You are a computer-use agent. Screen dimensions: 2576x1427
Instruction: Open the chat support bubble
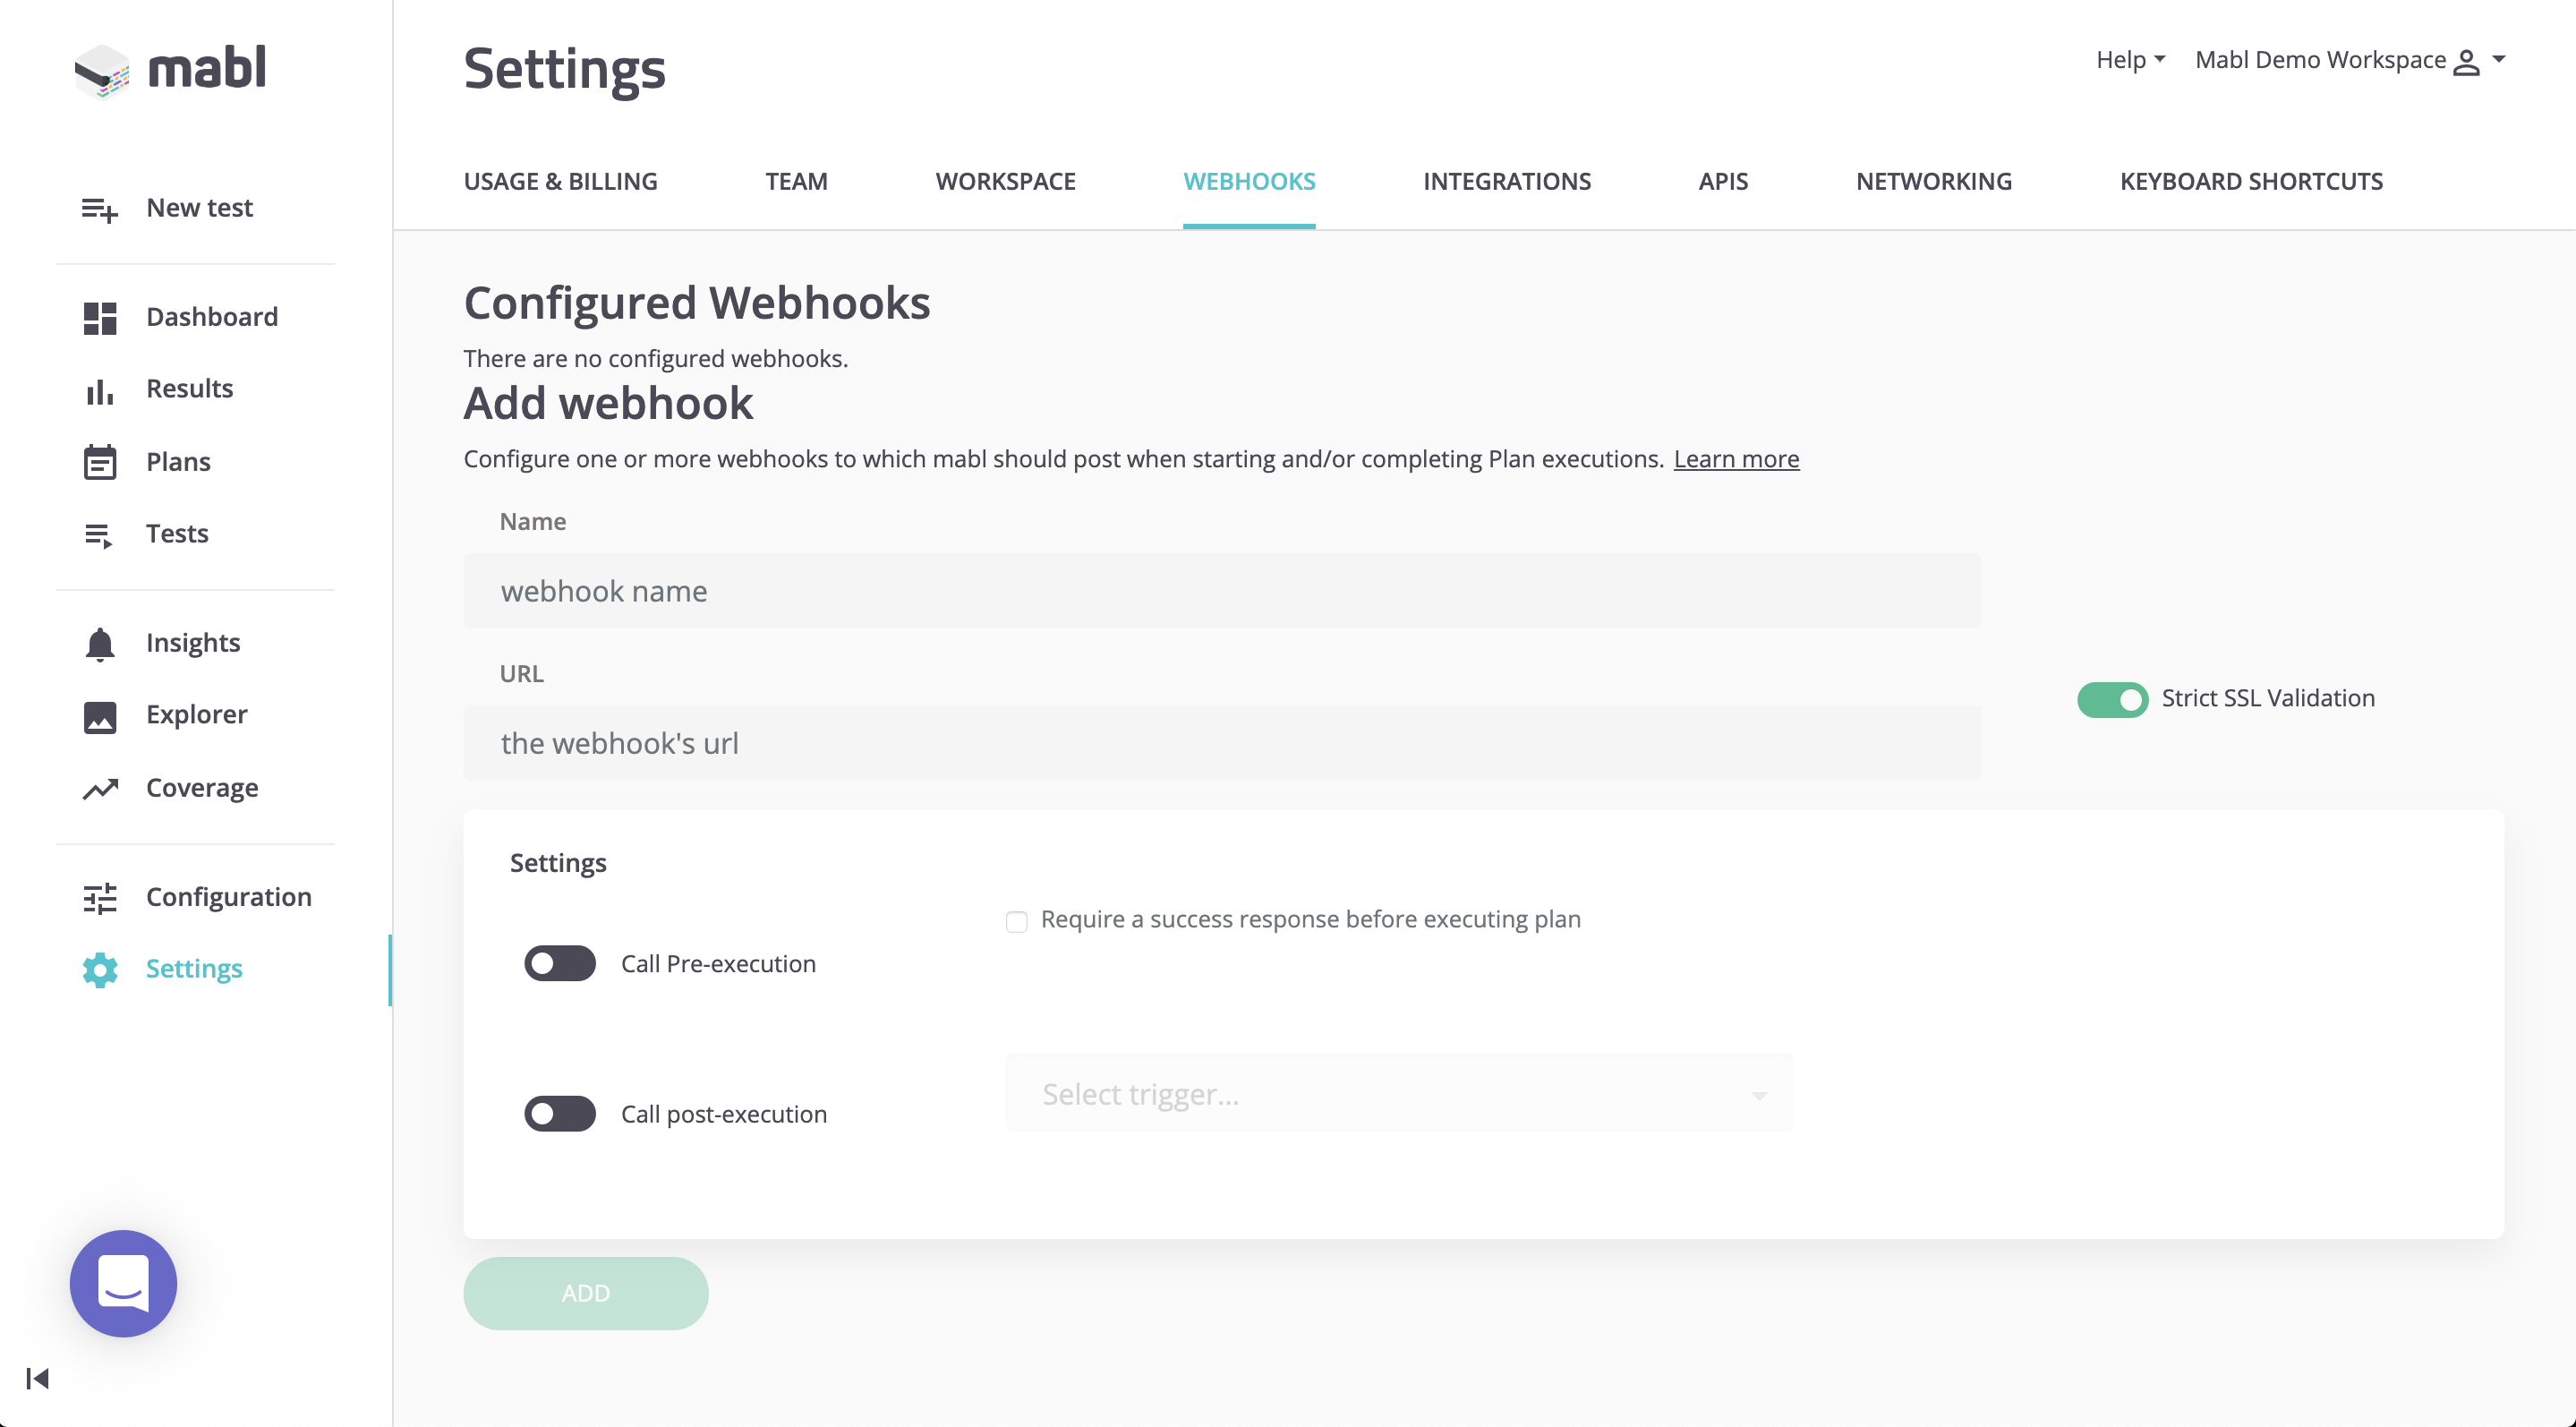click(x=123, y=1283)
